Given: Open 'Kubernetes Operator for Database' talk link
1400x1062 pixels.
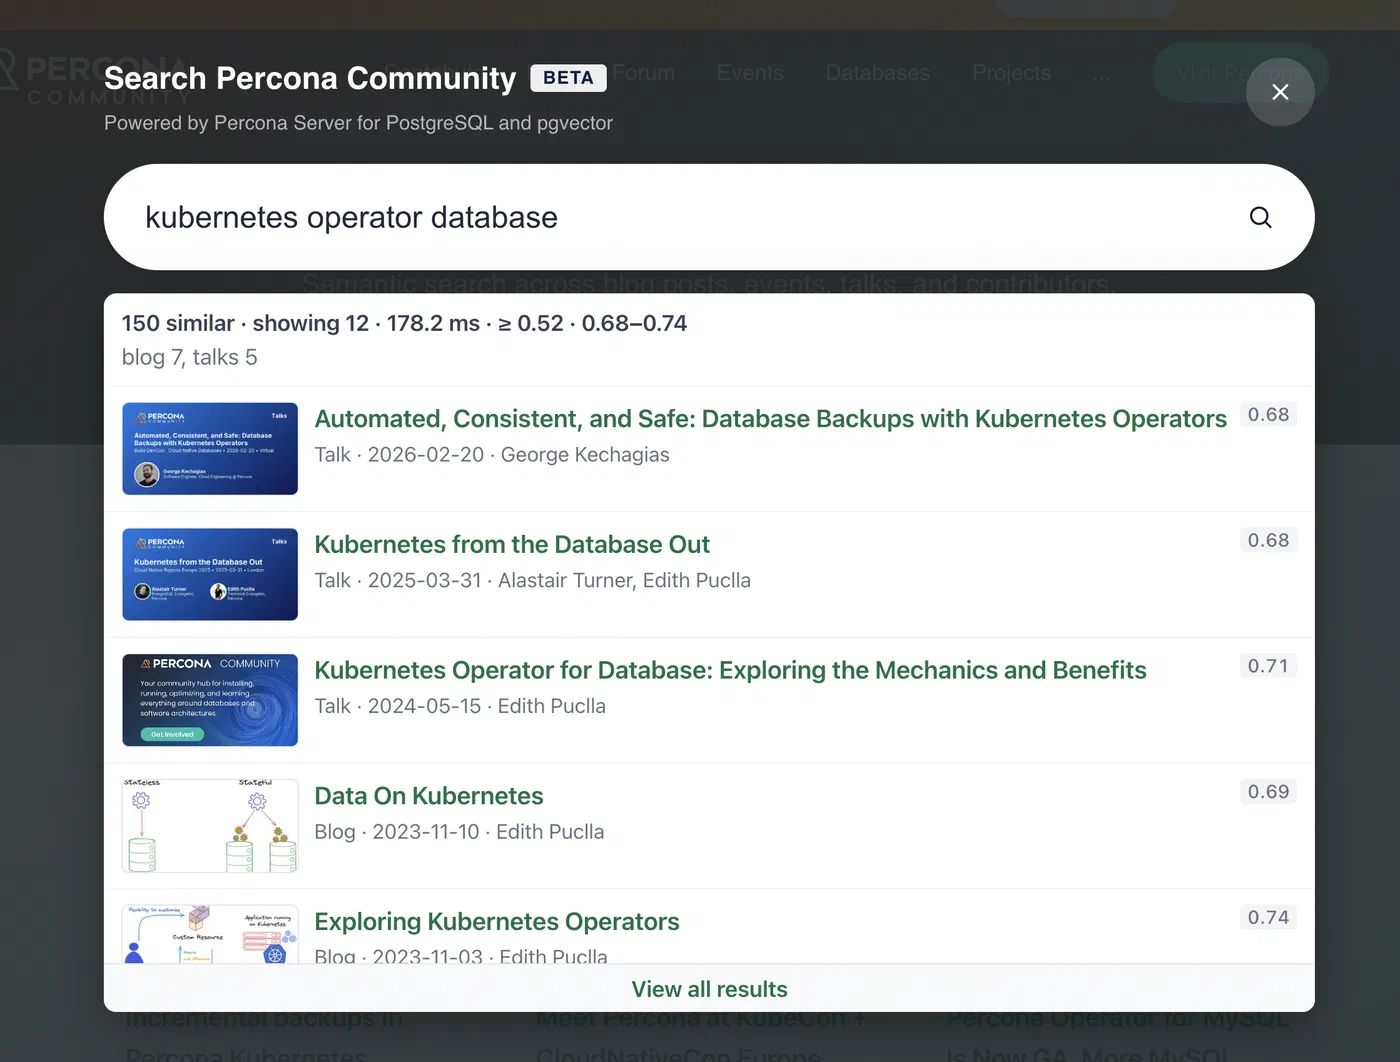Looking at the screenshot, I should pyautogui.click(x=730, y=670).
